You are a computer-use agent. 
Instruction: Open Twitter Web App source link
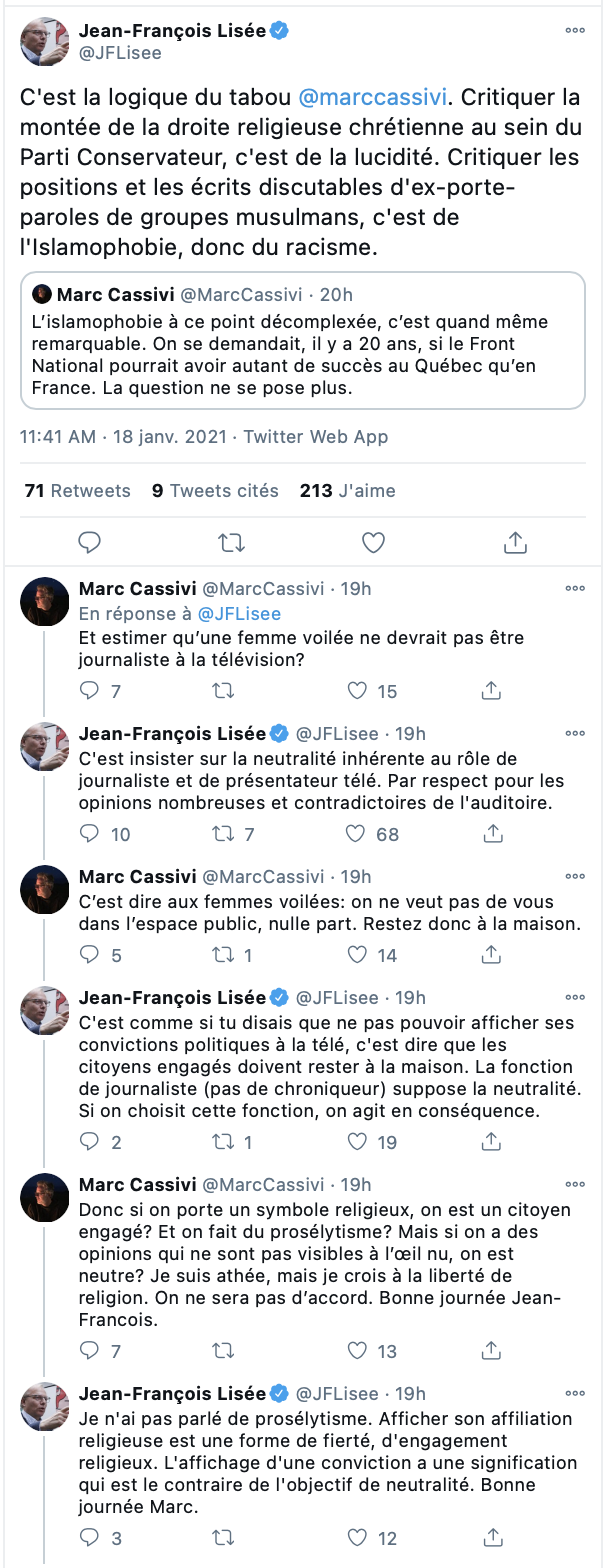point(316,437)
